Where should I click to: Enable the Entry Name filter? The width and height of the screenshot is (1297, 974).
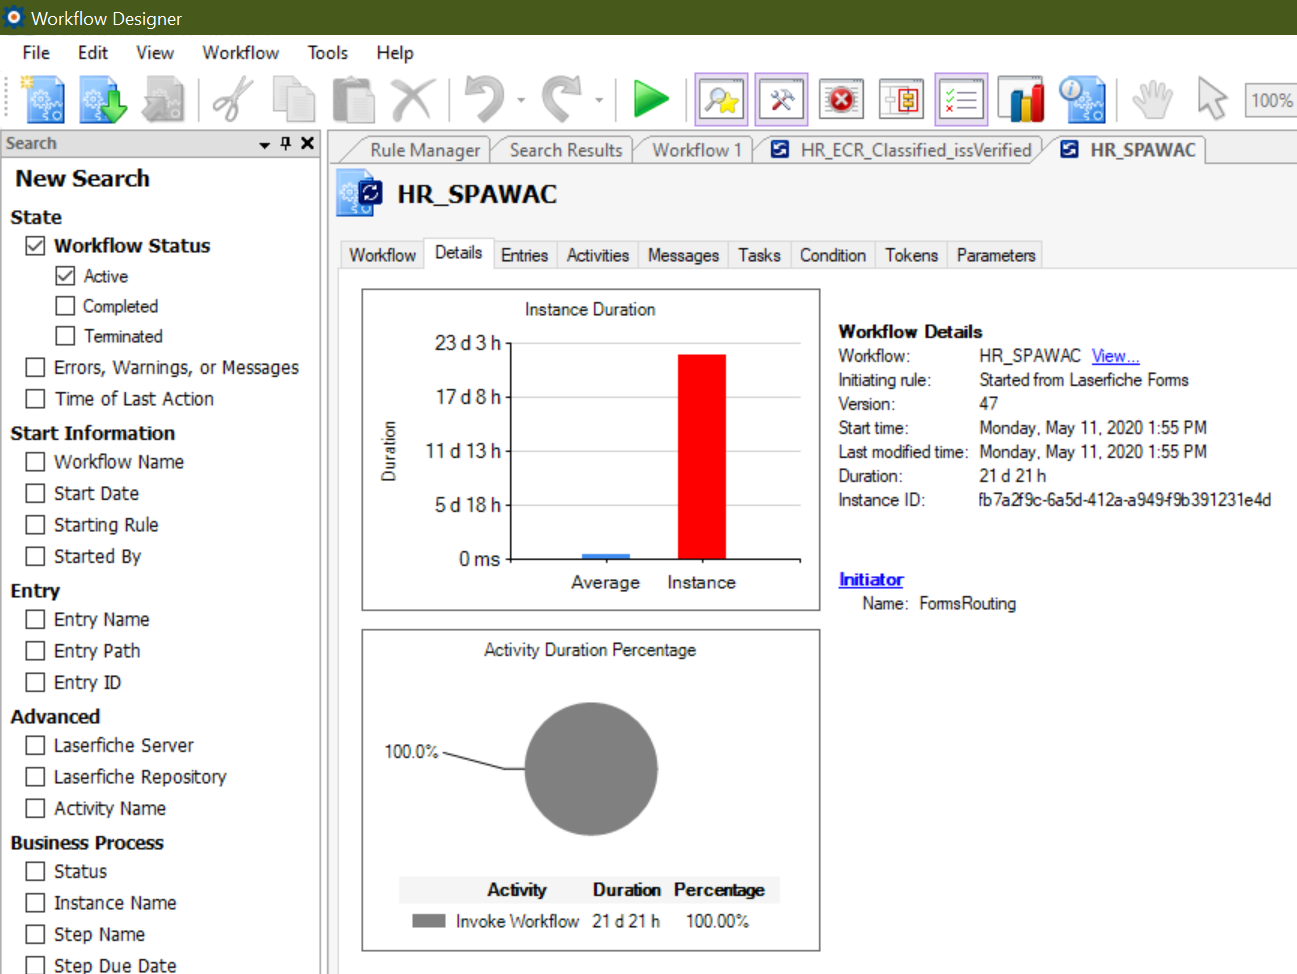pos(36,619)
